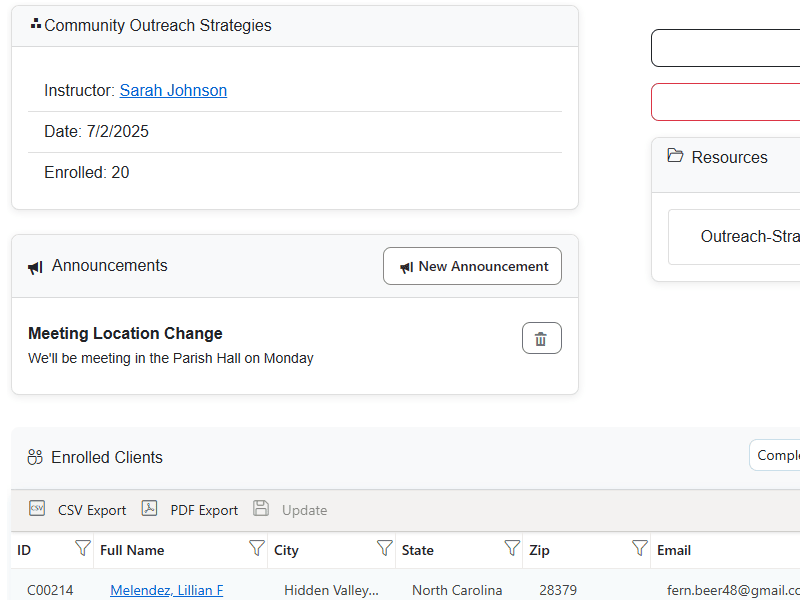Open the completion status dropdown
This screenshot has height=600, width=800.
(776, 455)
